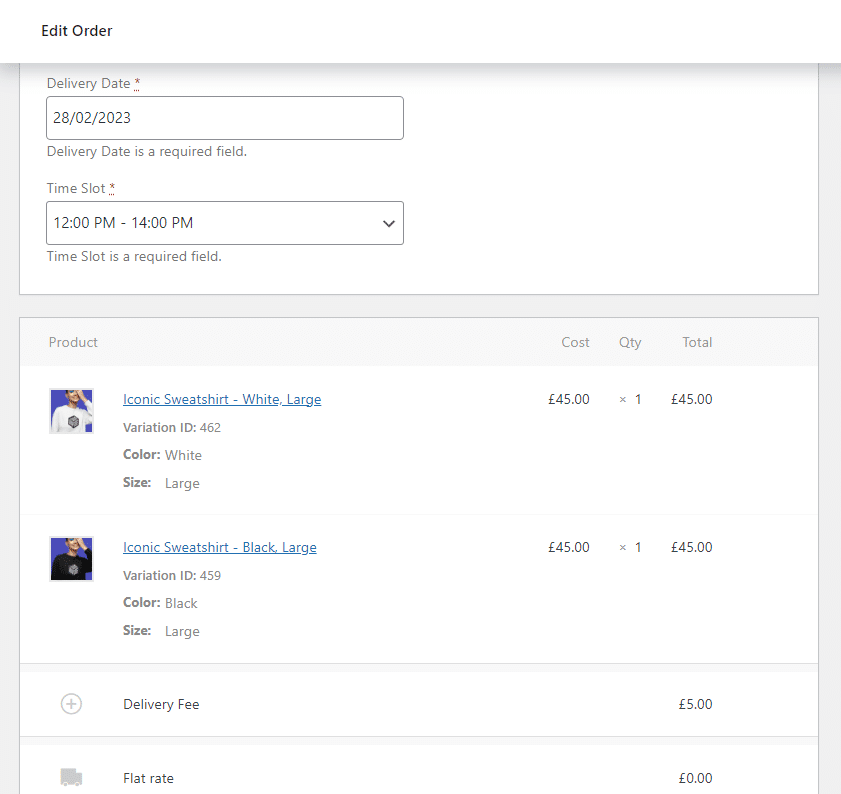Viewport: 841px width, 794px height.
Task: Open Iconic Sweatshirt - White, Large link
Action: (x=222, y=399)
